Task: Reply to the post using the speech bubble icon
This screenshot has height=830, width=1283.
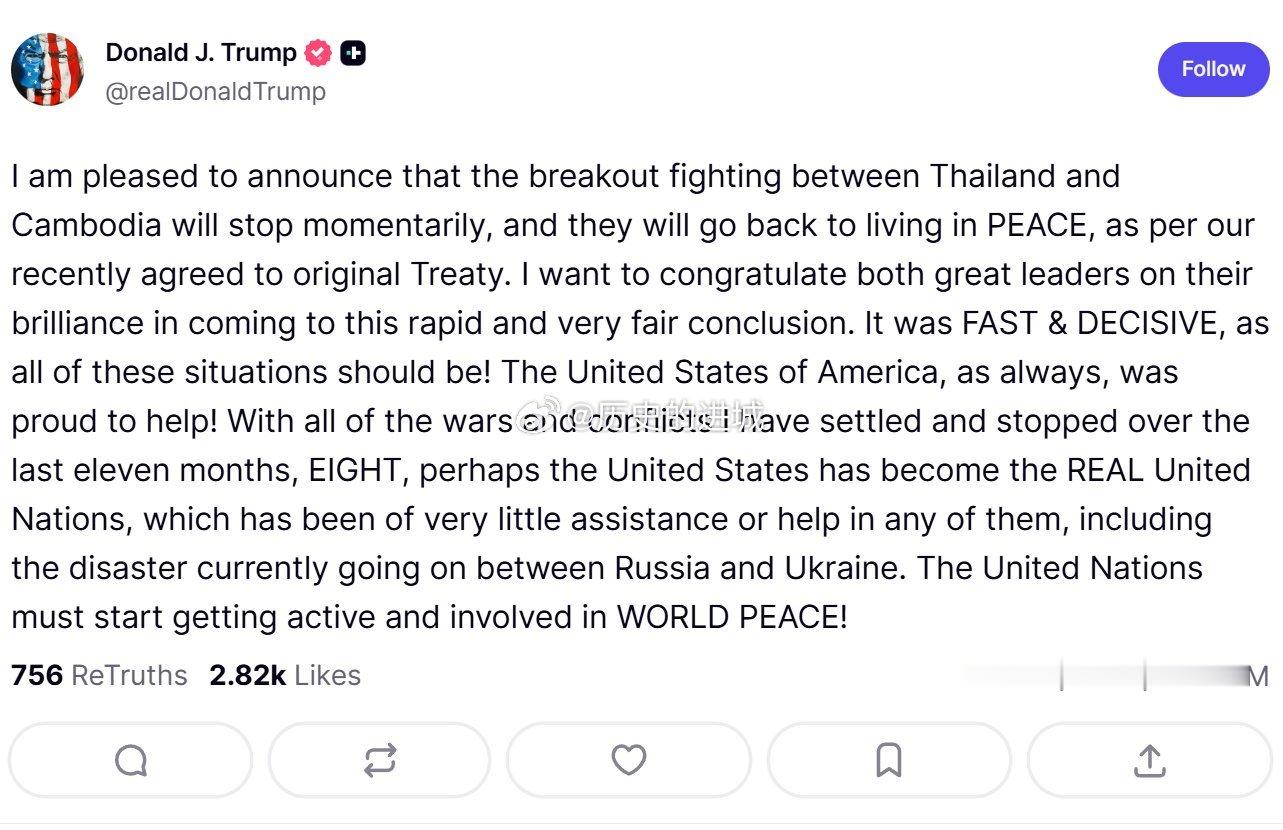Action: tap(130, 760)
